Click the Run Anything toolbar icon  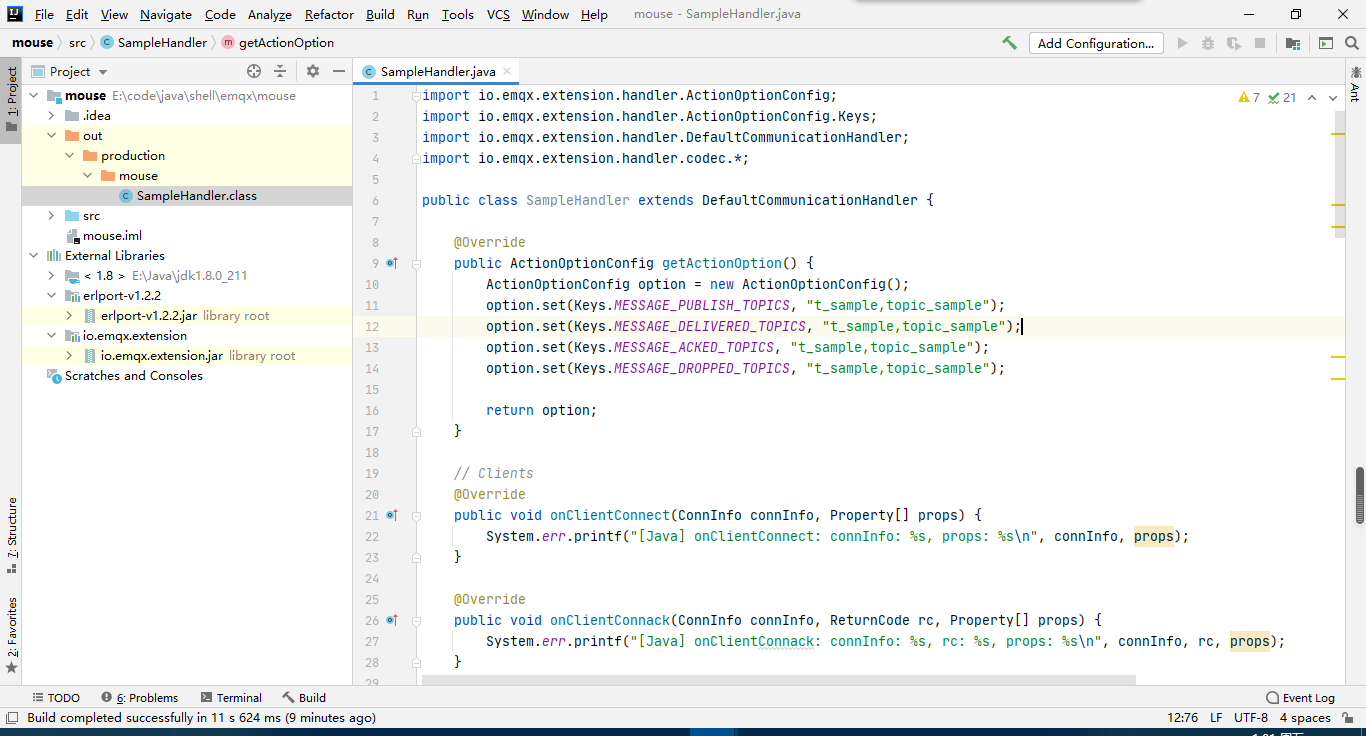coord(1326,43)
